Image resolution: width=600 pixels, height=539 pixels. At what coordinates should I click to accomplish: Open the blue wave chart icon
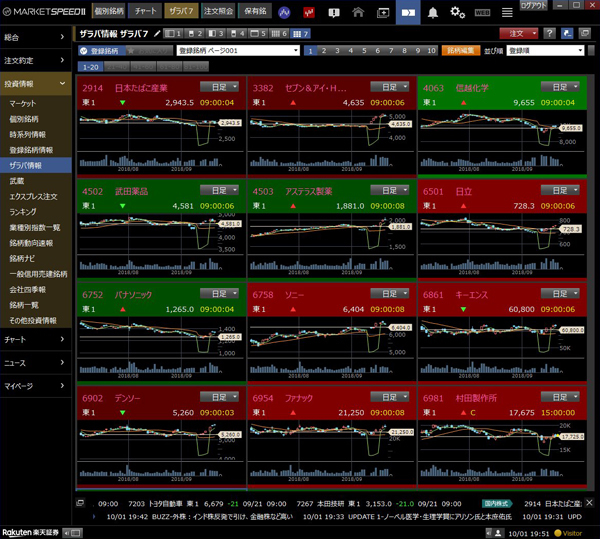click(284, 13)
